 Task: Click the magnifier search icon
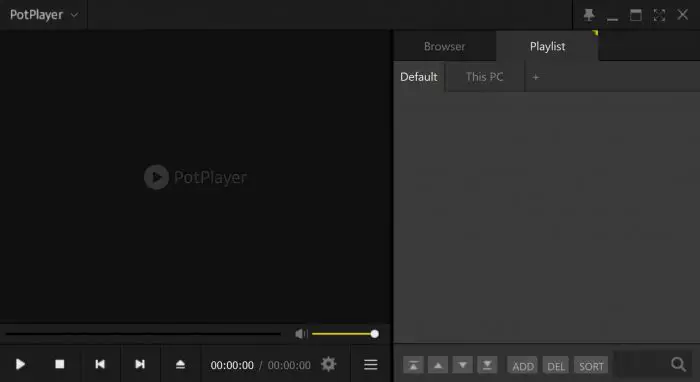tap(679, 365)
